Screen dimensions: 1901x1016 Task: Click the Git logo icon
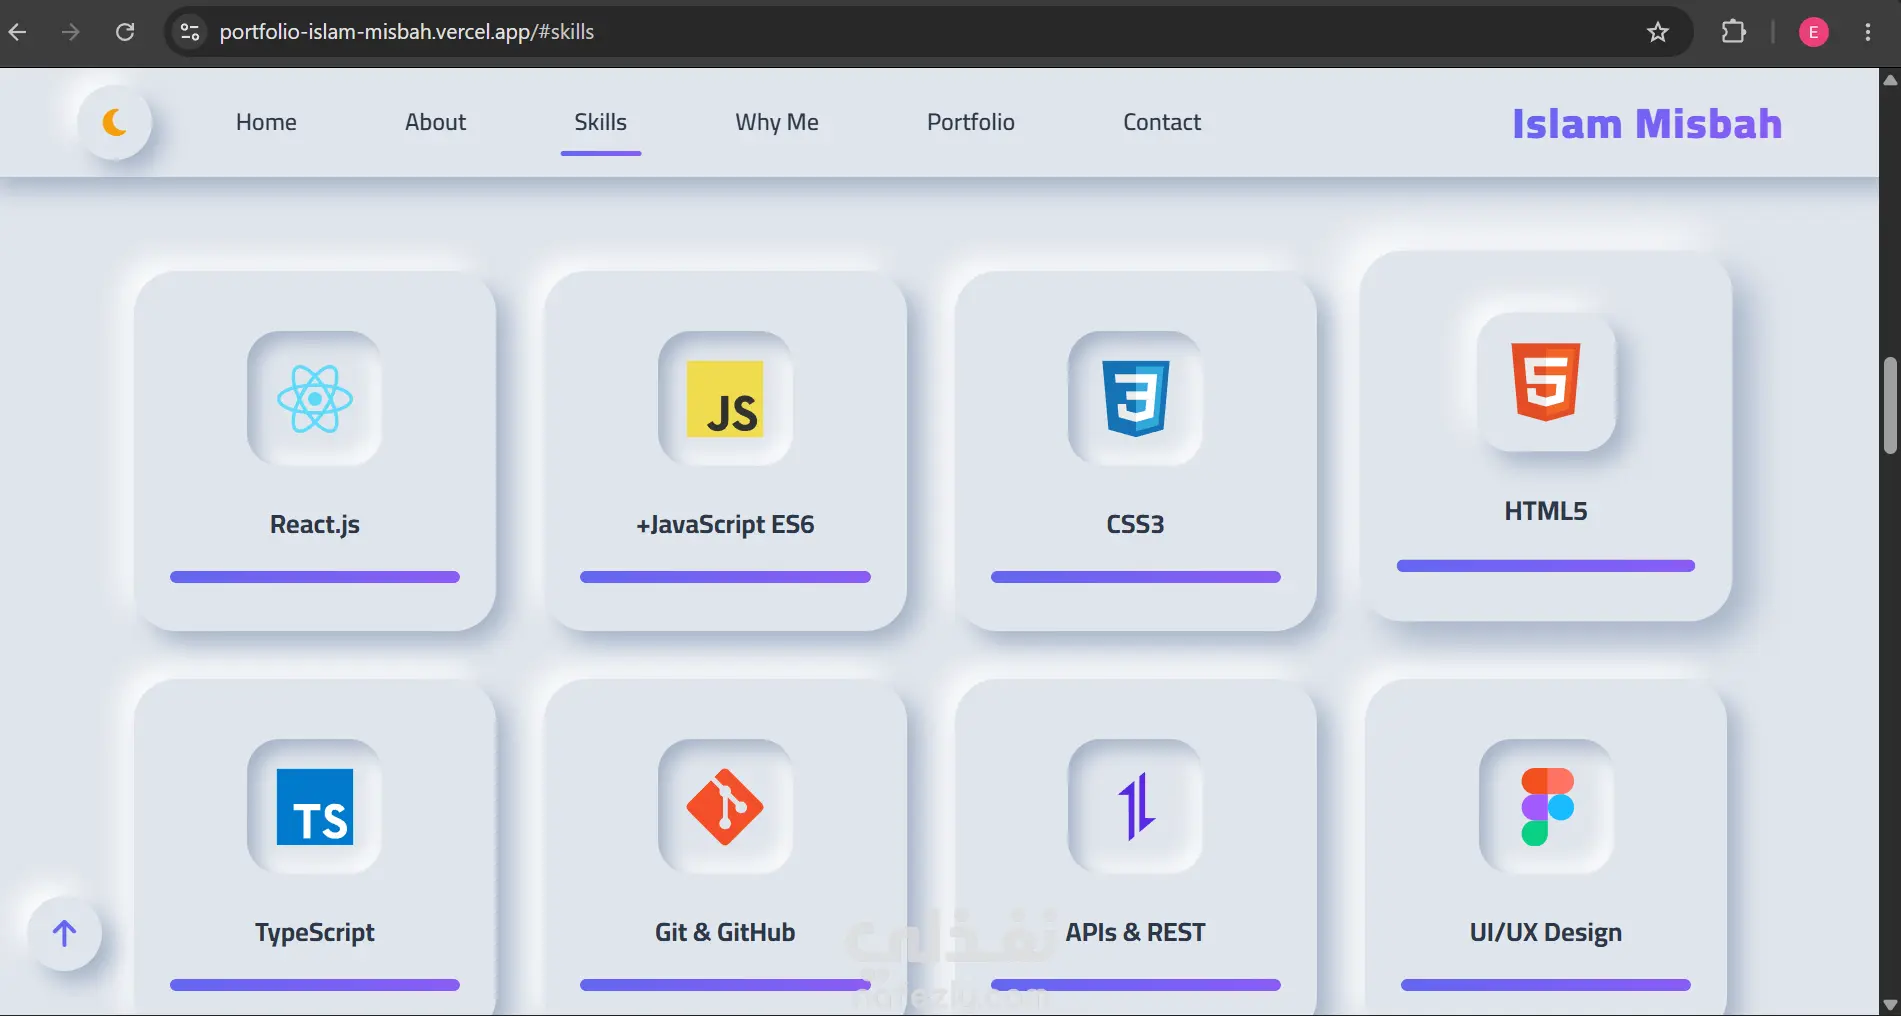(x=725, y=807)
